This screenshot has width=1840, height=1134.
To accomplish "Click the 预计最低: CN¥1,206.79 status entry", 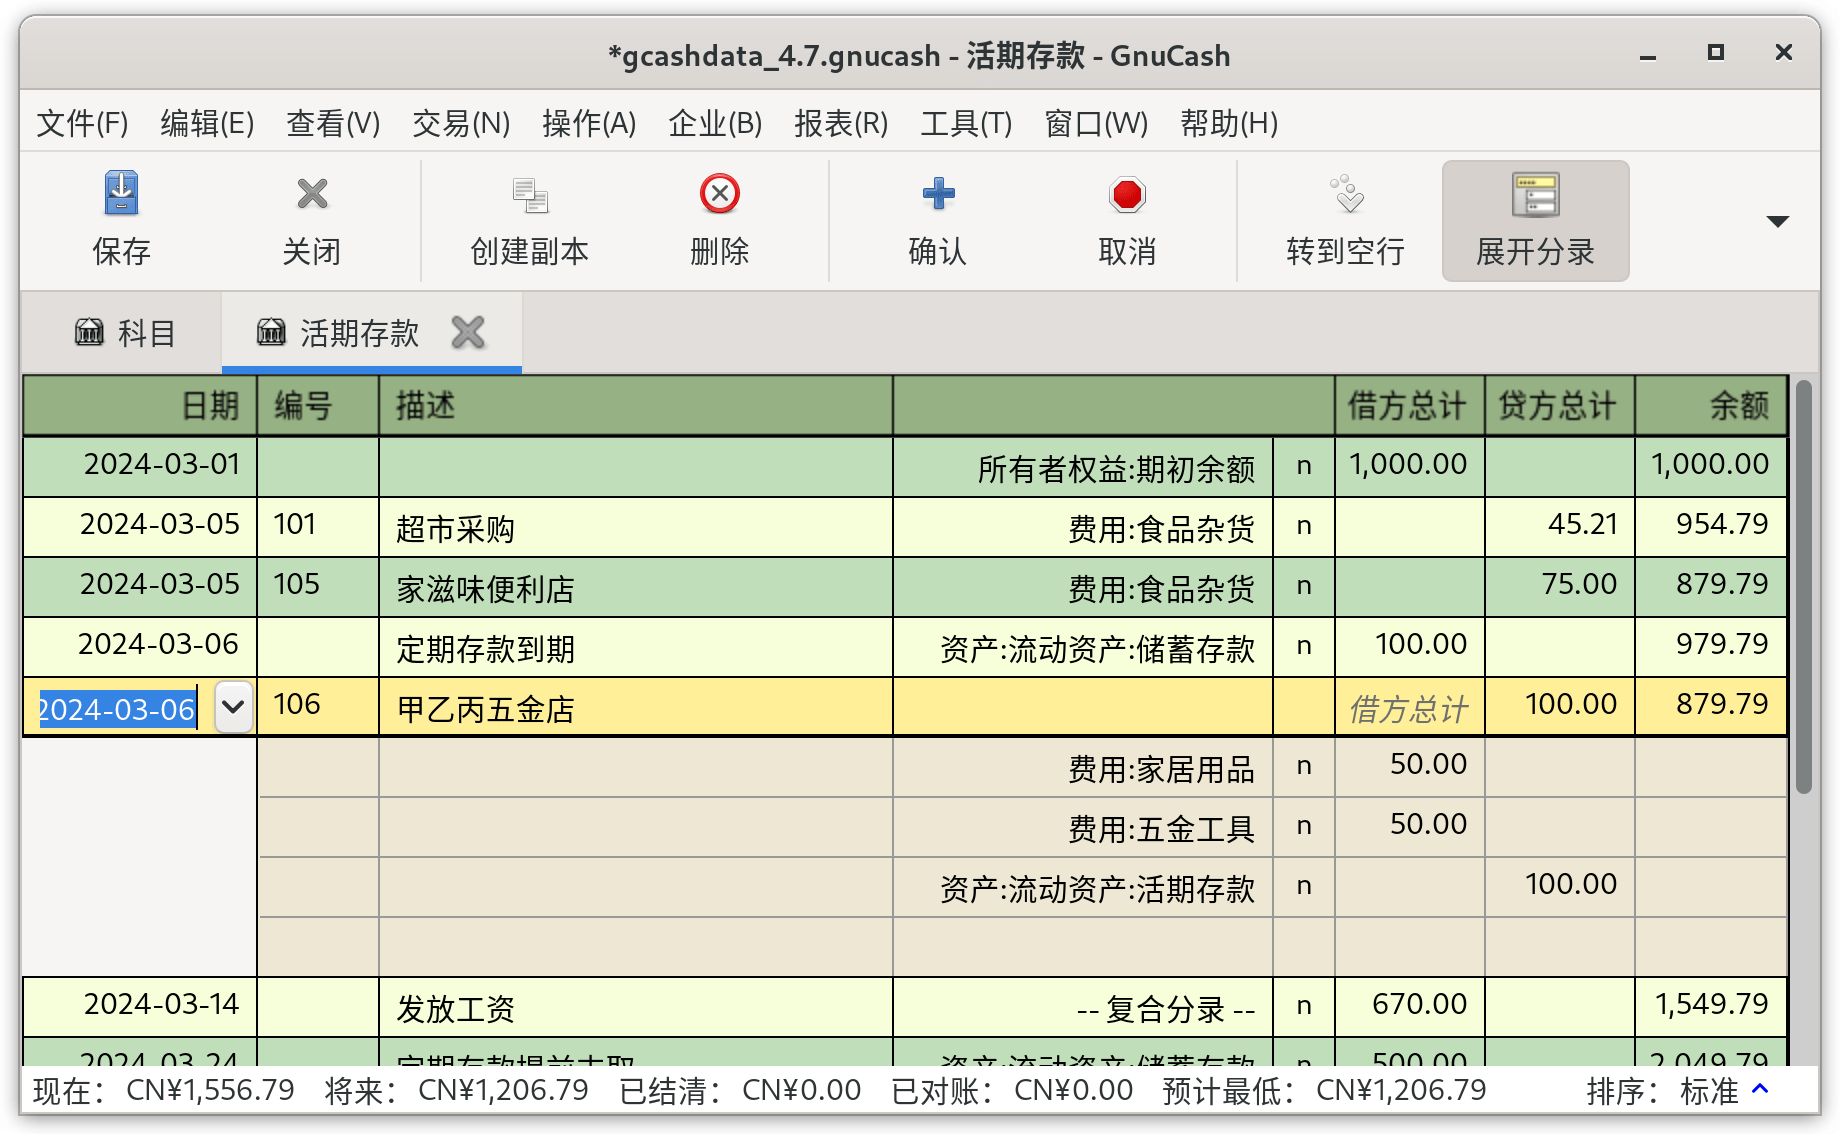I will pos(1324,1089).
